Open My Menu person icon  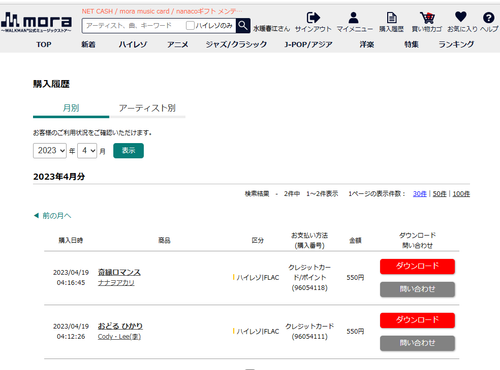pyautogui.click(x=354, y=18)
